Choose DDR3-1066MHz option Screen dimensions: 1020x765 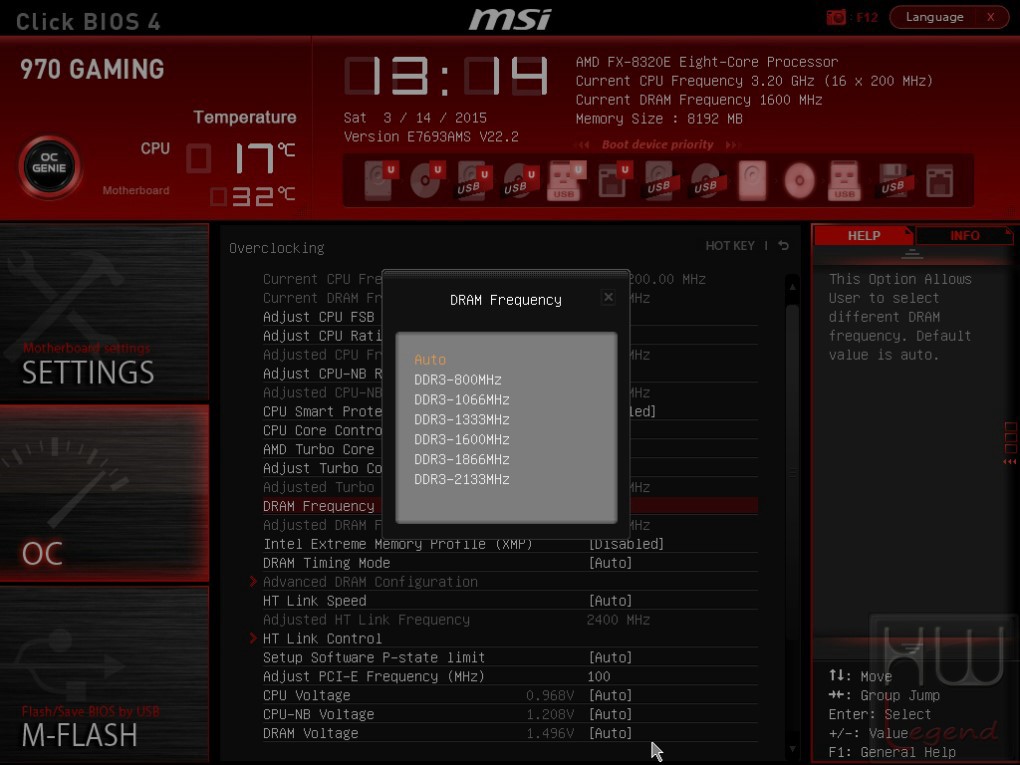pos(462,399)
